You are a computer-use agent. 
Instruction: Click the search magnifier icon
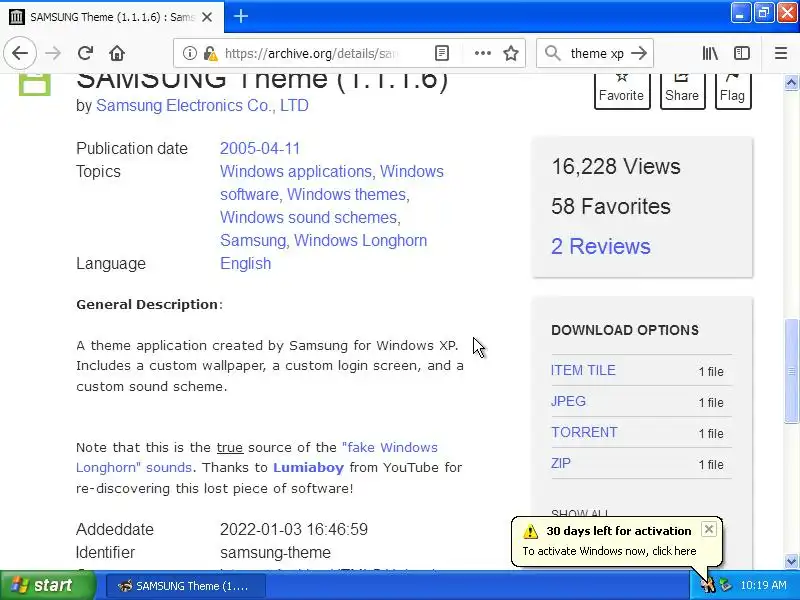(553, 53)
